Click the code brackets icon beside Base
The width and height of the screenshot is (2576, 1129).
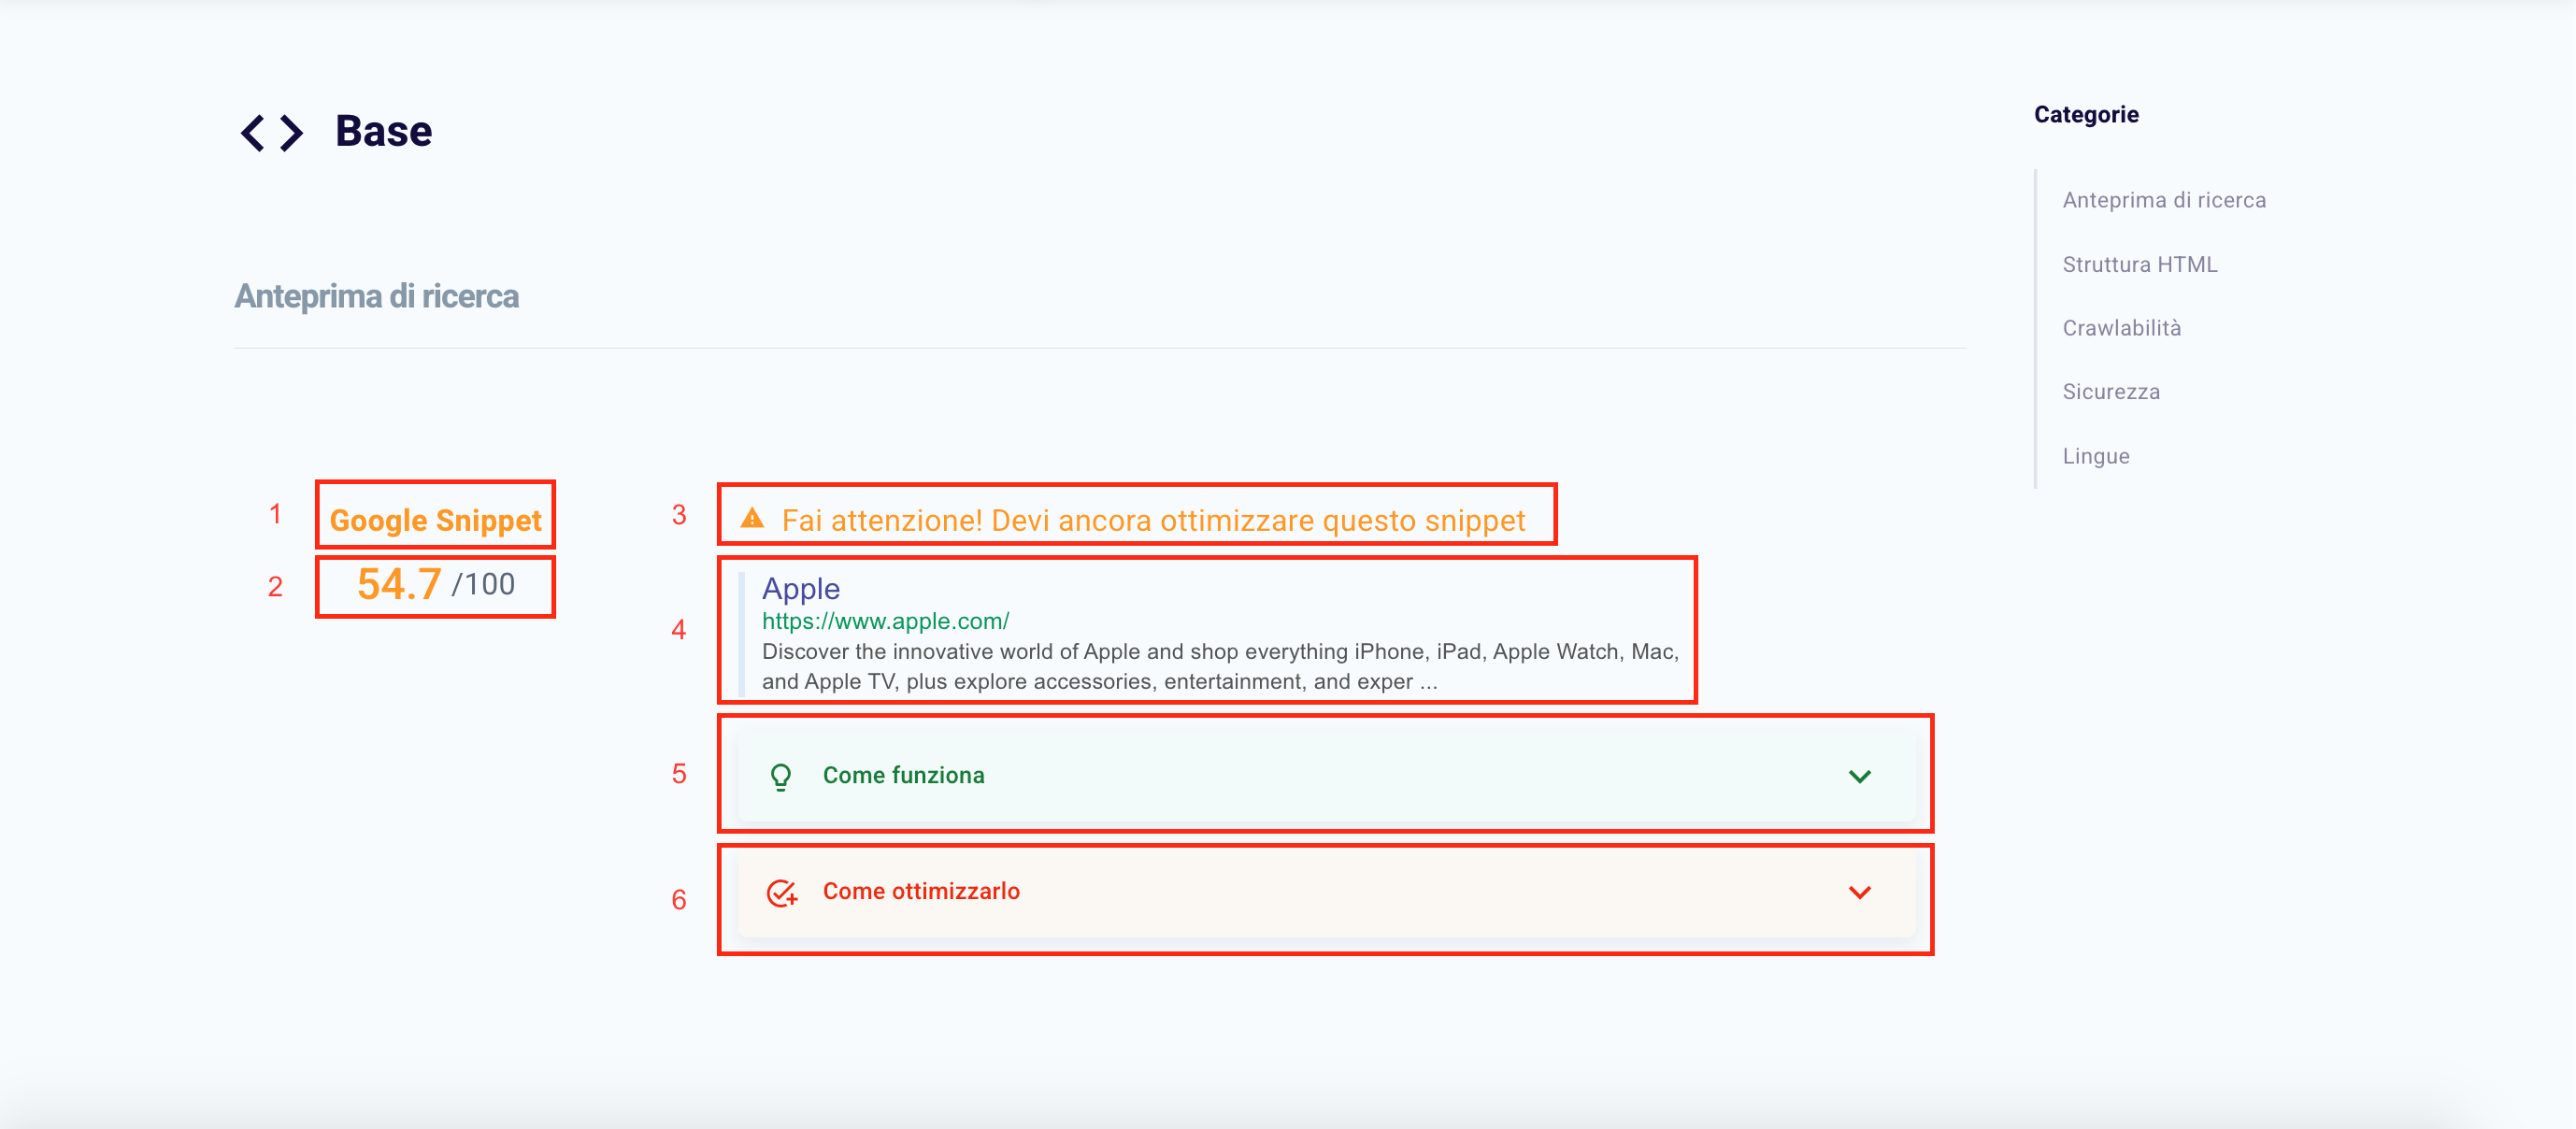pos(272,133)
